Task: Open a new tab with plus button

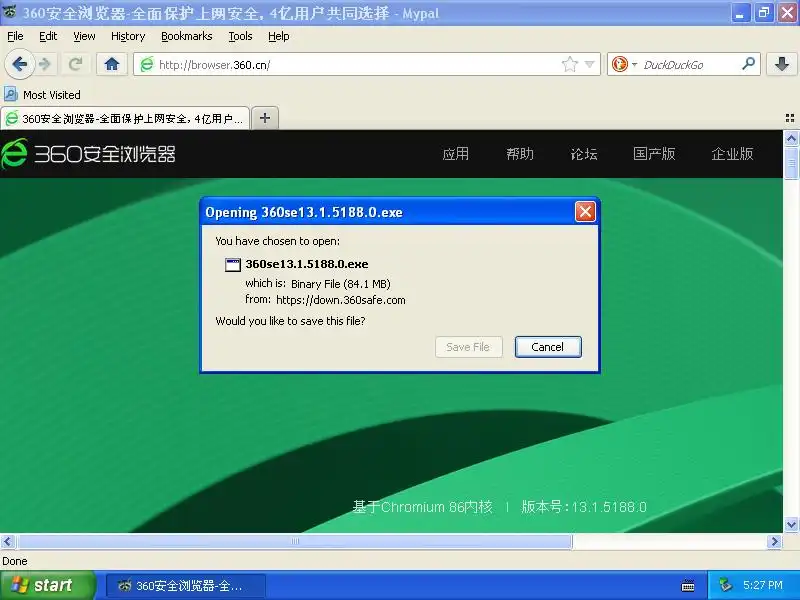Action: point(265,118)
